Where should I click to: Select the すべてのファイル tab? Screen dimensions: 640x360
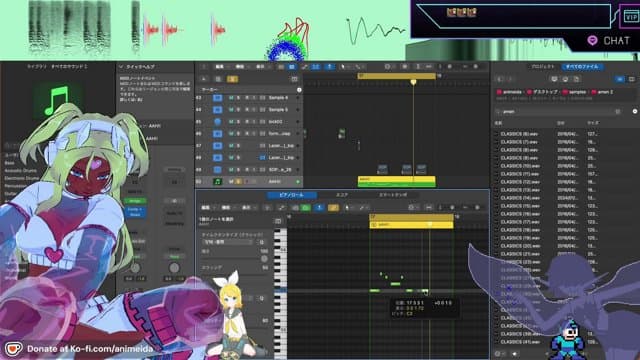583,67
